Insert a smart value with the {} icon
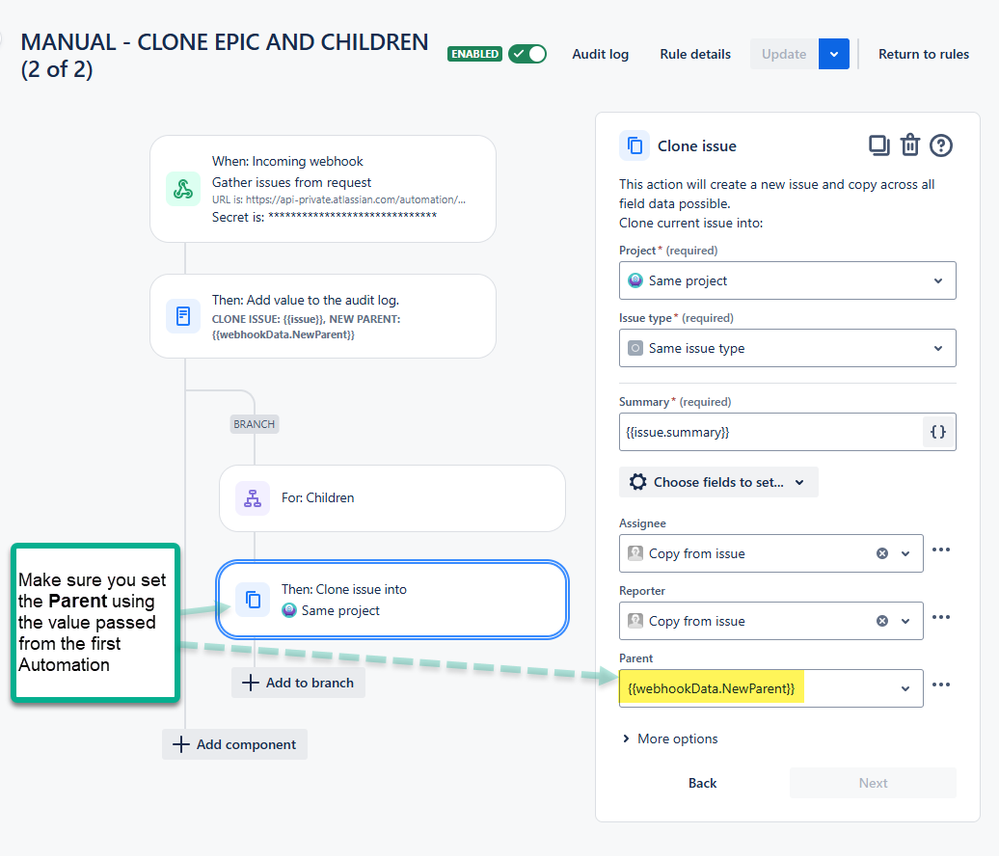The image size is (999, 856). click(x=938, y=431)
